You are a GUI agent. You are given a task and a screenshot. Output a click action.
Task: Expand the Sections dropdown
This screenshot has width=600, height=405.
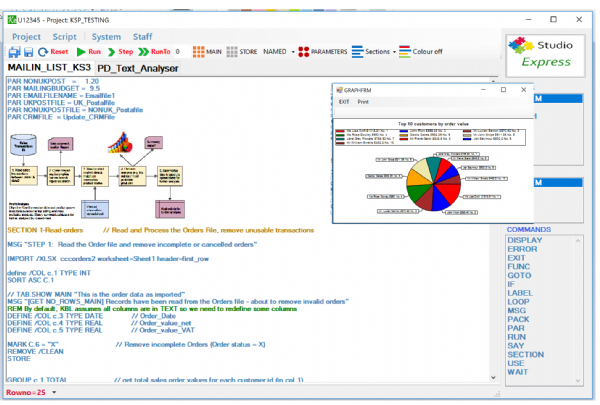click(x=393, y=51)
